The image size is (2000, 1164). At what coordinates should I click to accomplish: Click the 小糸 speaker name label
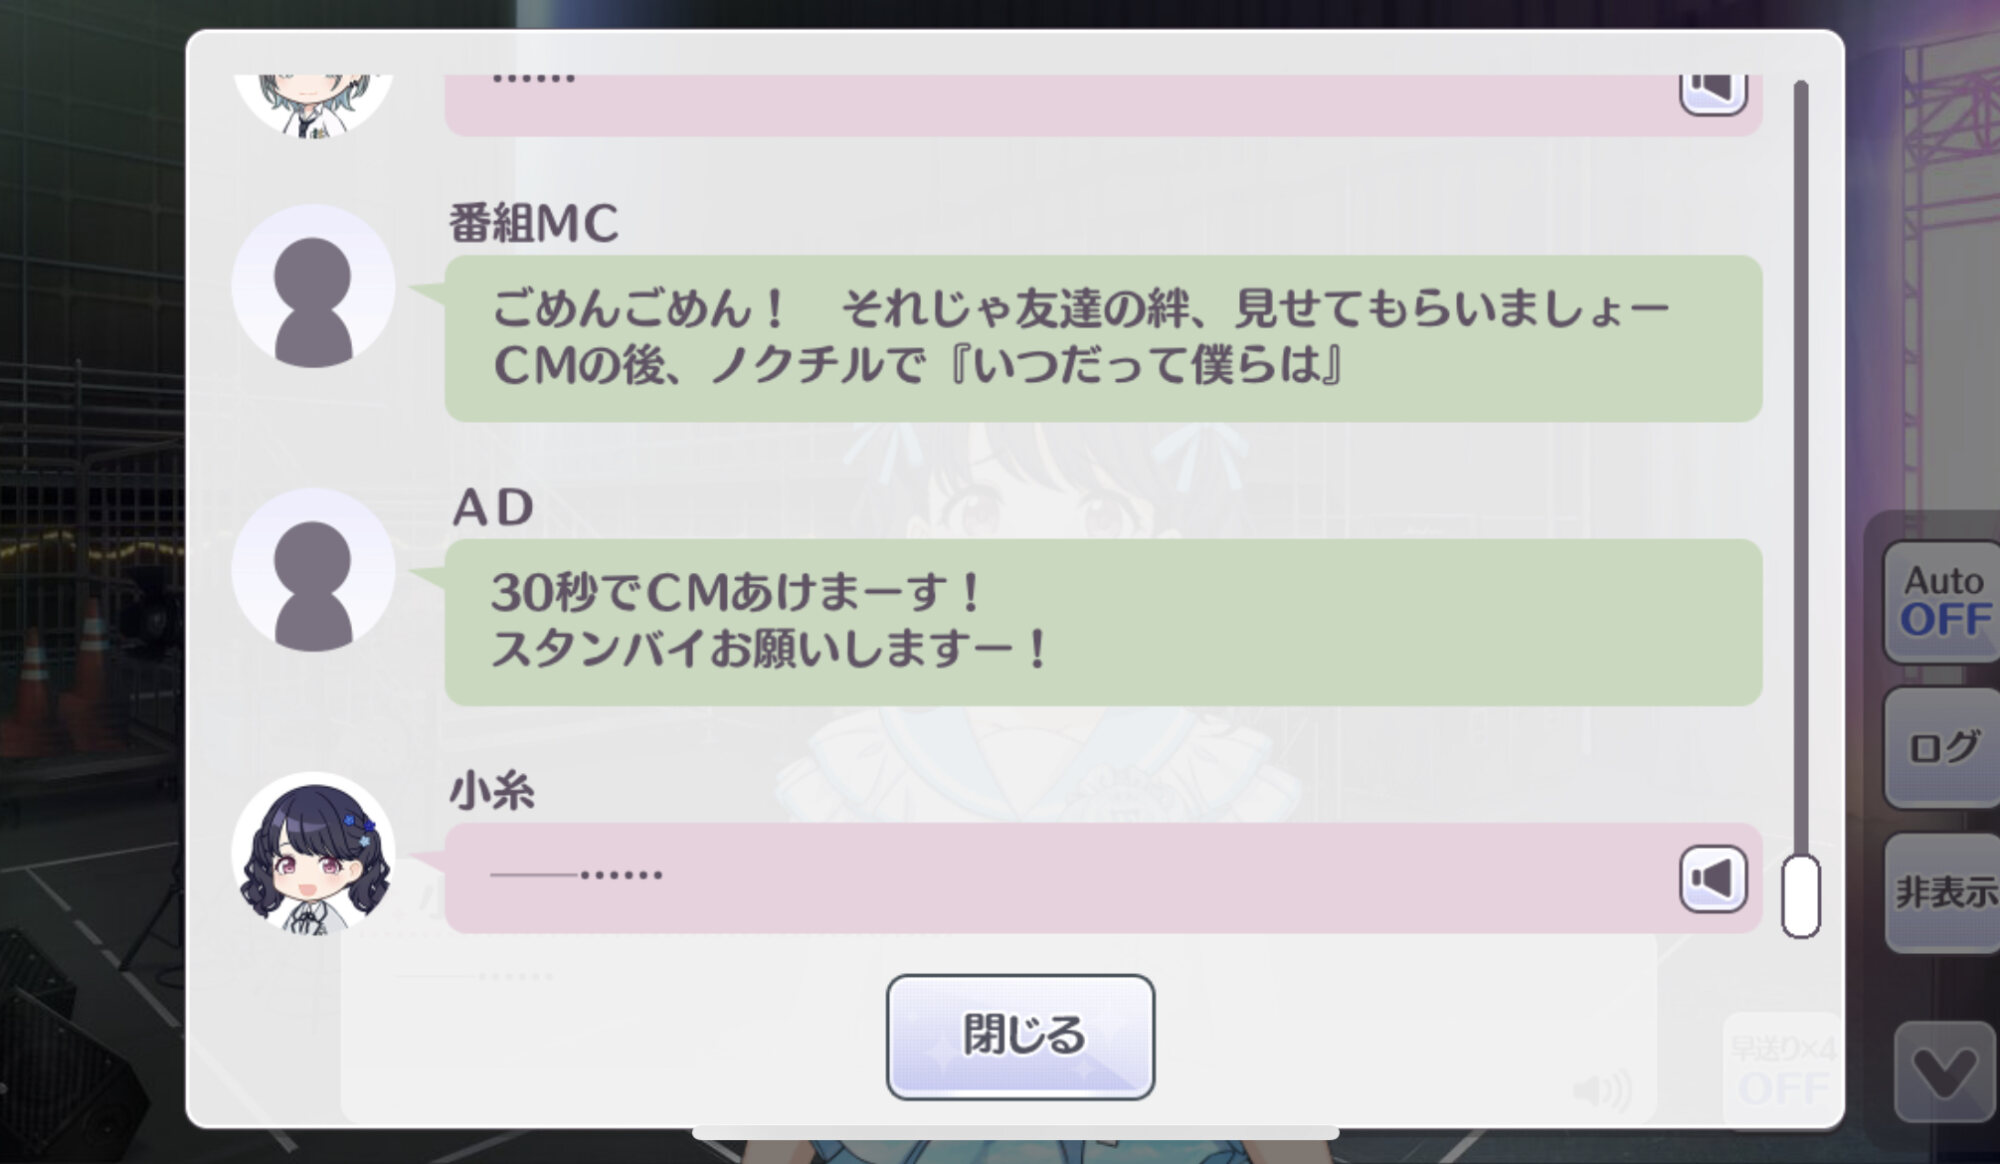[x=491, y=790]
